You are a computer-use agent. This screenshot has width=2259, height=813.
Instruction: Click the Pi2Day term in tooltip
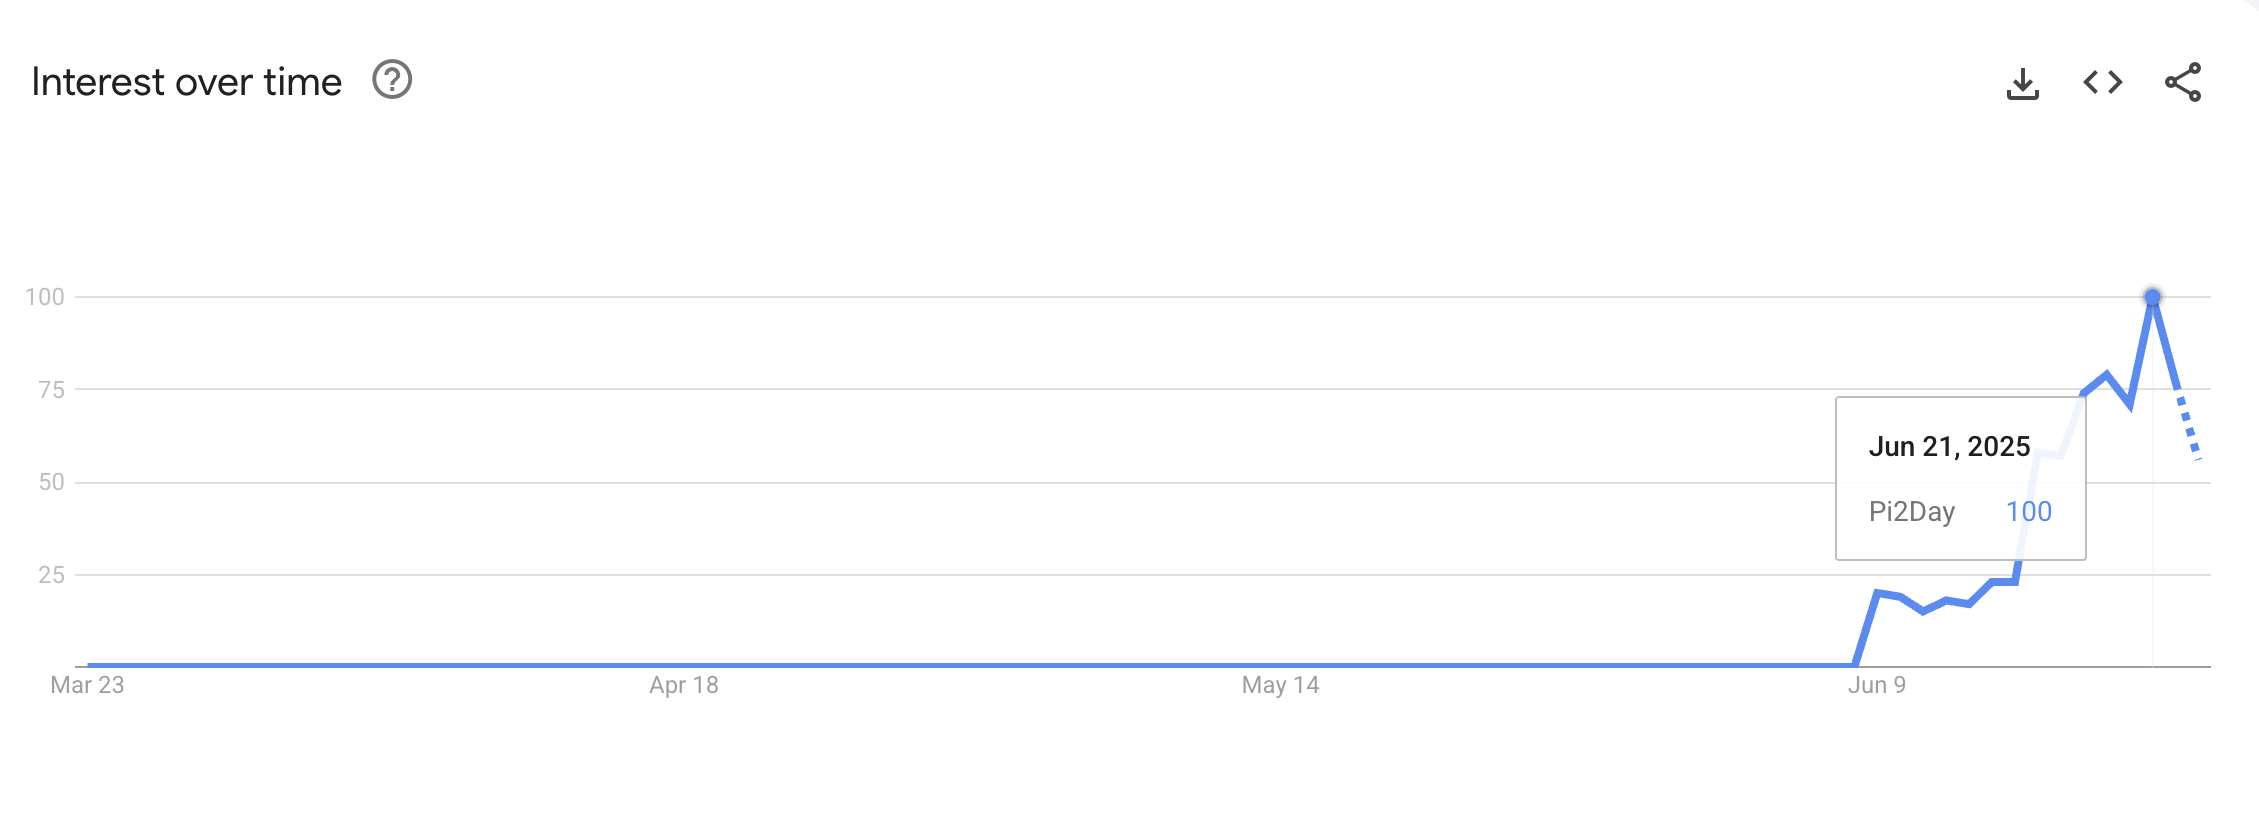coord(1911,512)
